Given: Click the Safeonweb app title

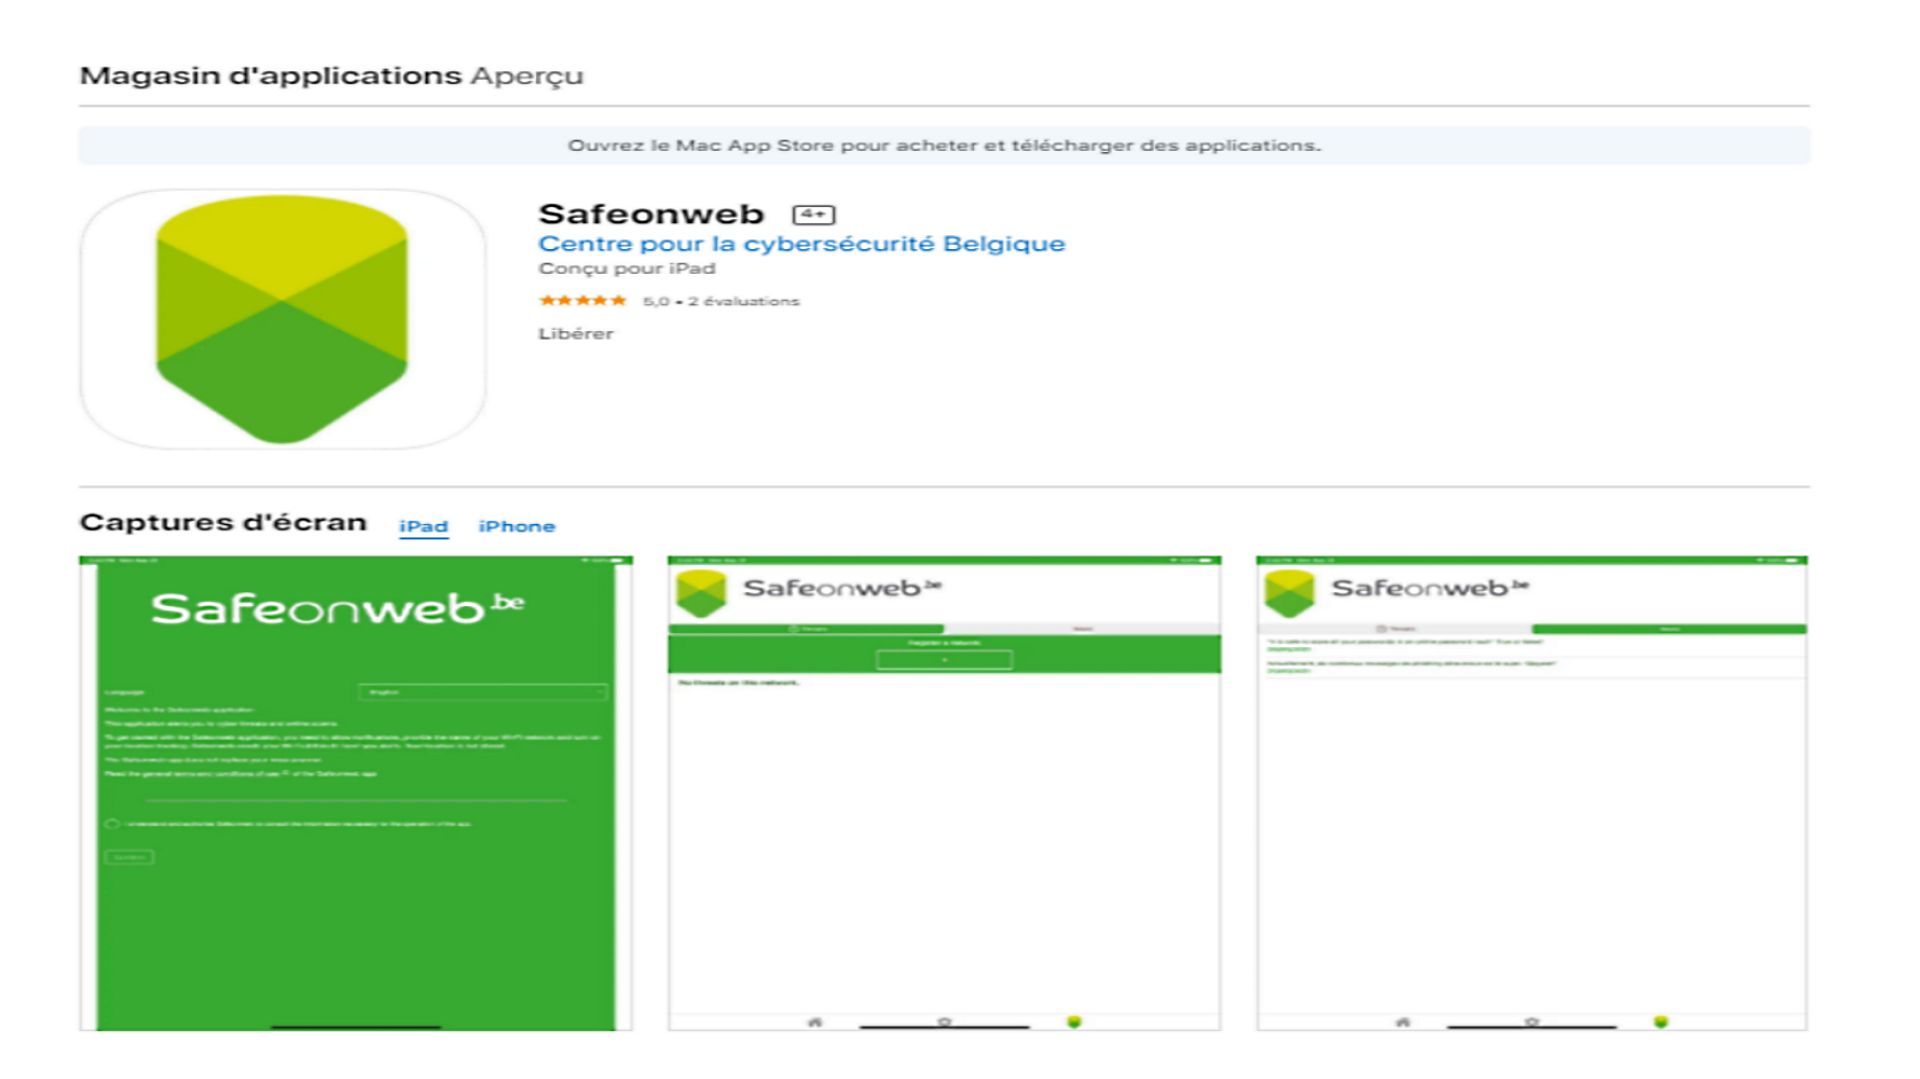Looking at the screenshot, I should click(x=651, y=214).
